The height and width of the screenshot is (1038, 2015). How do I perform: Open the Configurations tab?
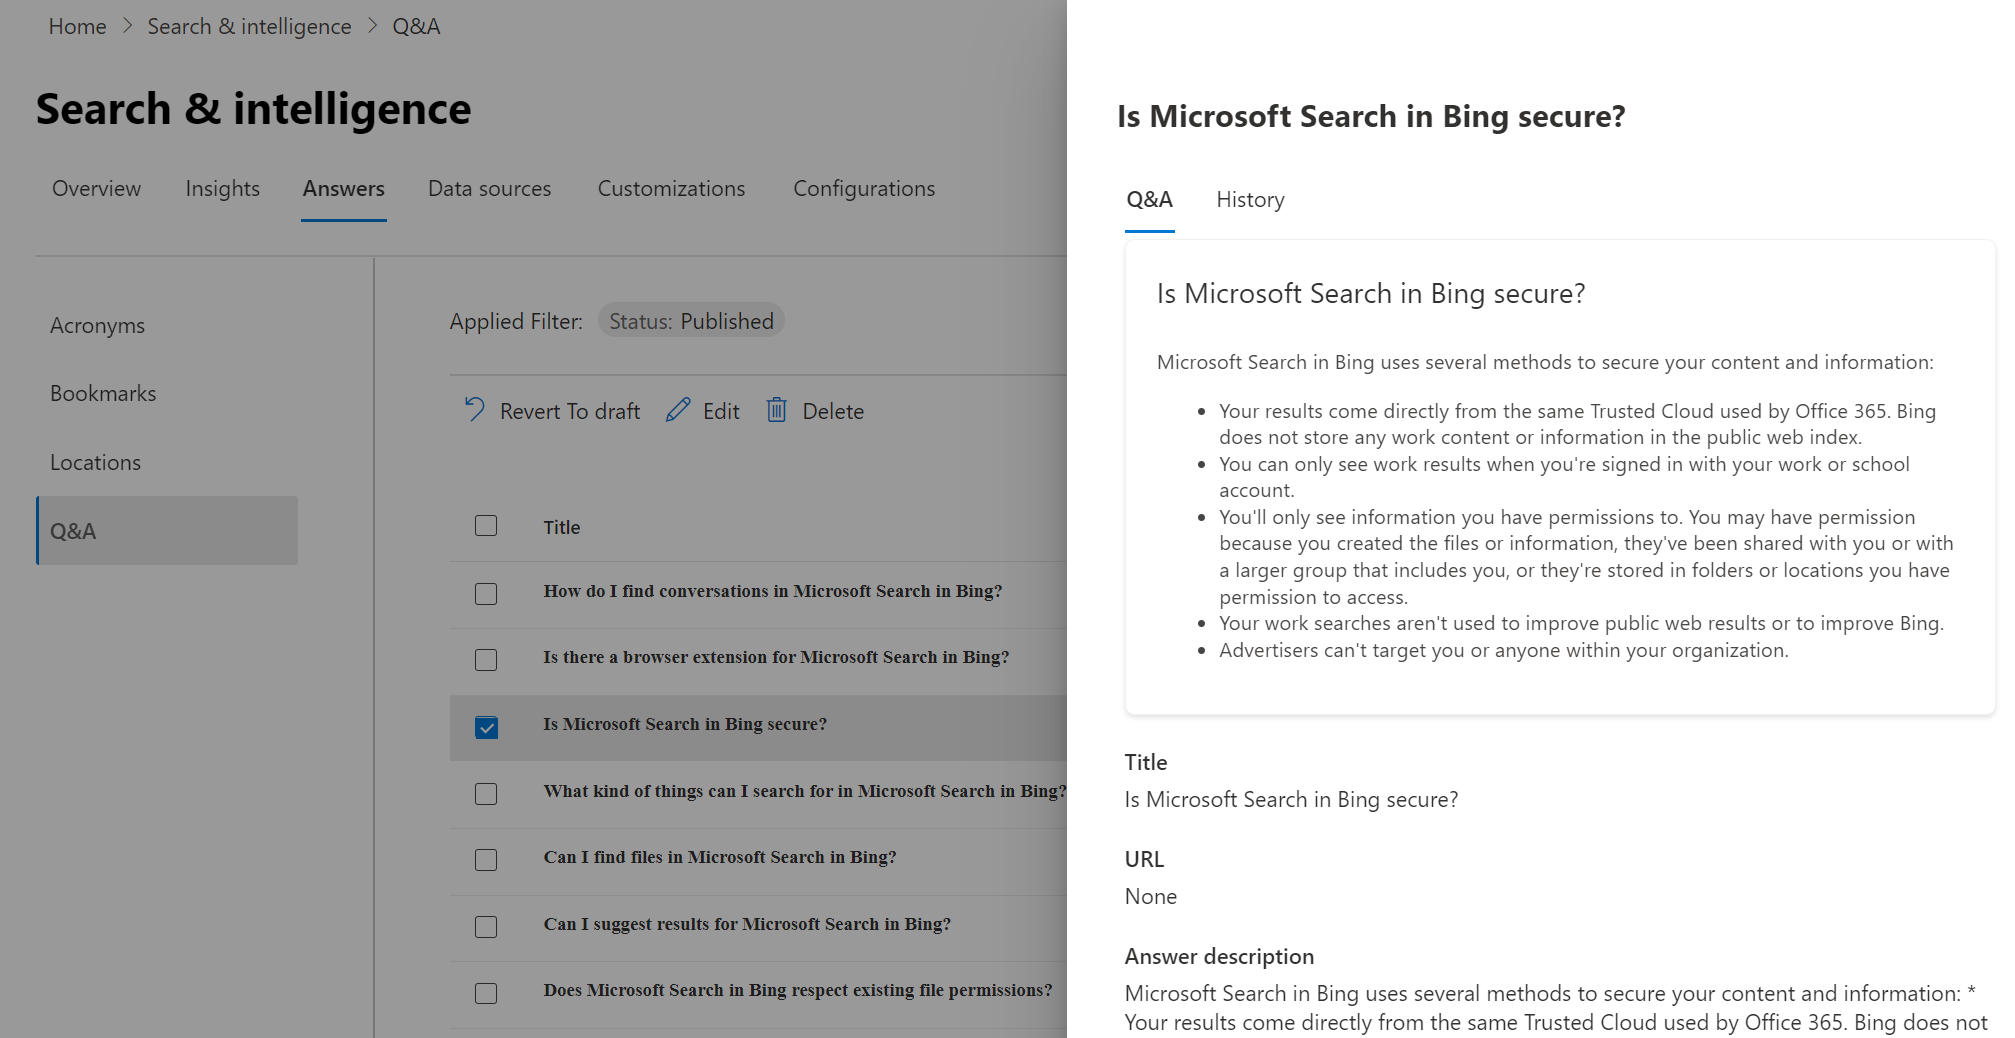coord(864,189)
